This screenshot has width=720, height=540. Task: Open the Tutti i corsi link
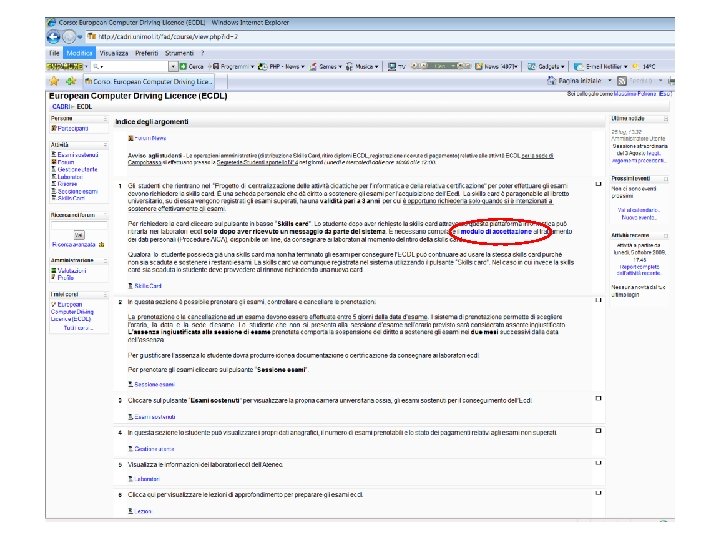pyautogui.click(x=78, y=328)
